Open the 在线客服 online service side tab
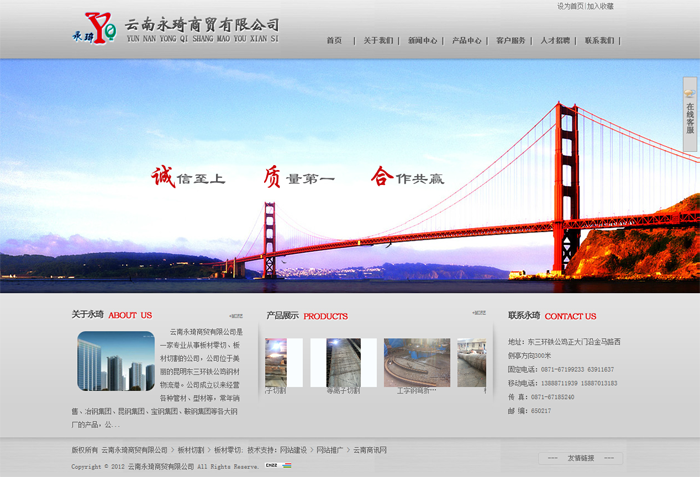This screenshot has width=700, height=477. coord(690,114)
